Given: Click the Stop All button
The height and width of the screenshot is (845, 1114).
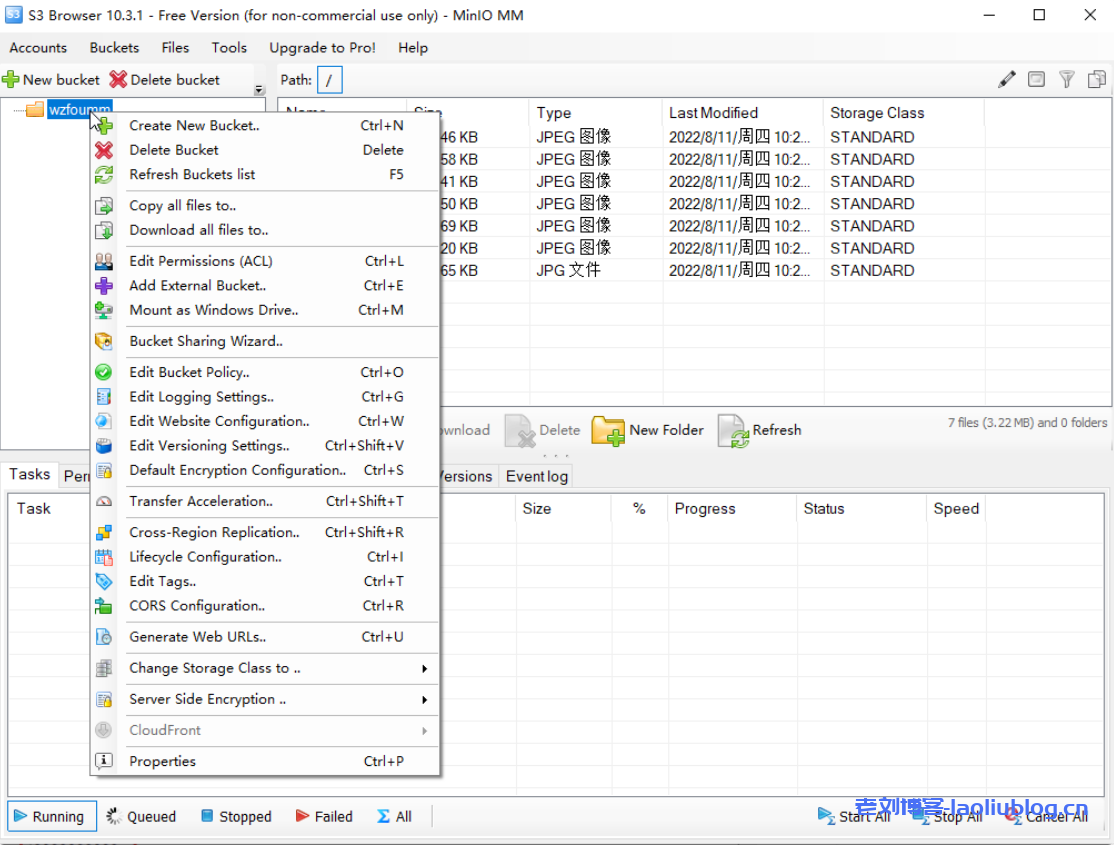Looking at the screenshot, I should (948, 816).
